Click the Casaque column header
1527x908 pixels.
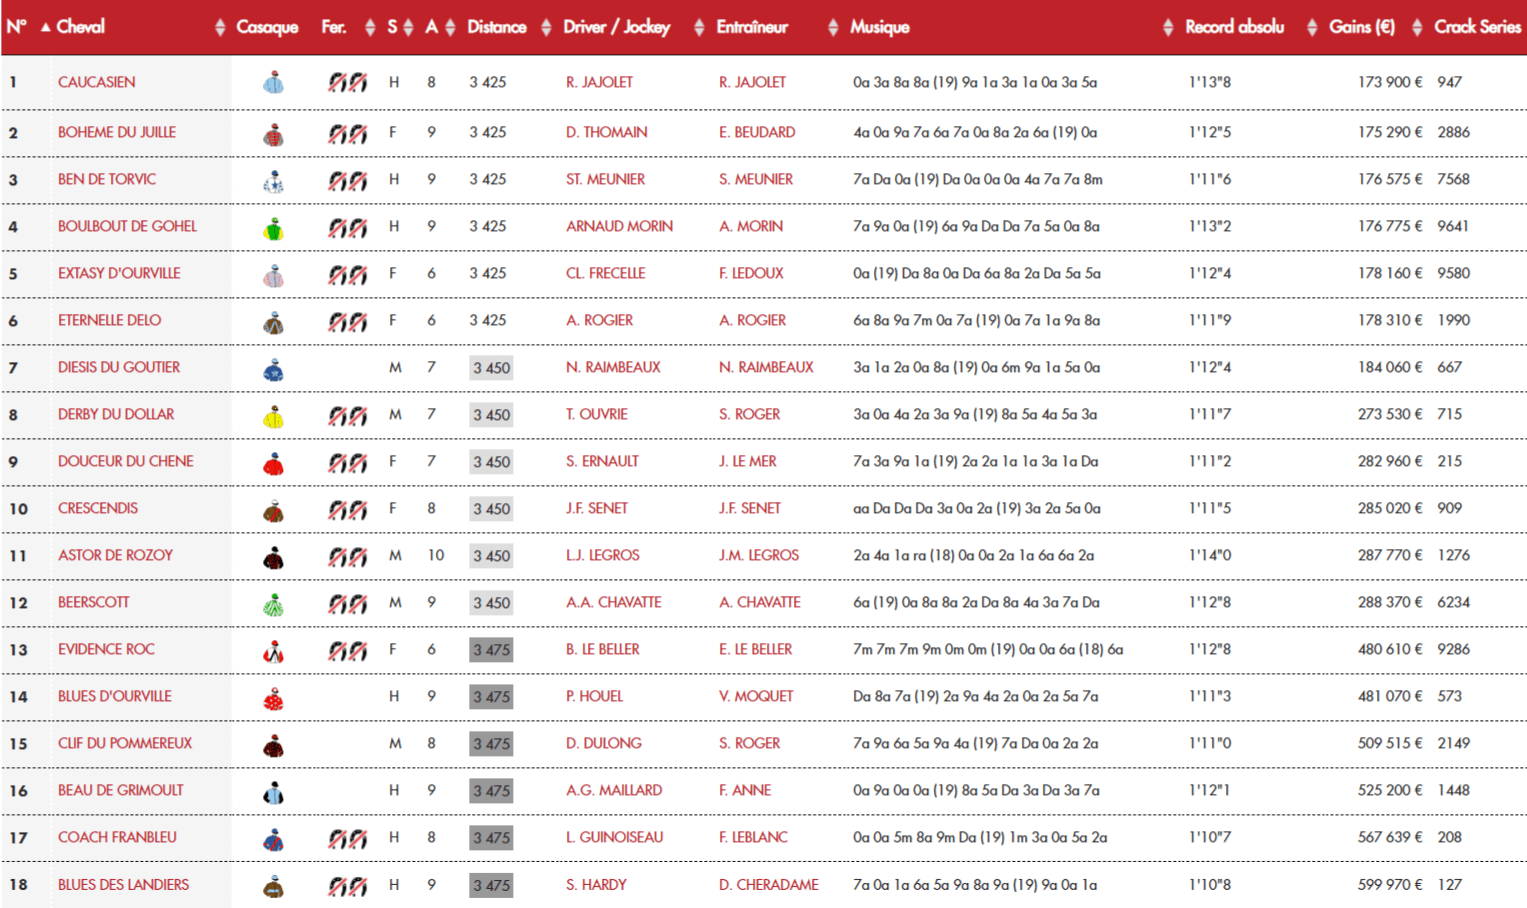click(x=267, y=27)
